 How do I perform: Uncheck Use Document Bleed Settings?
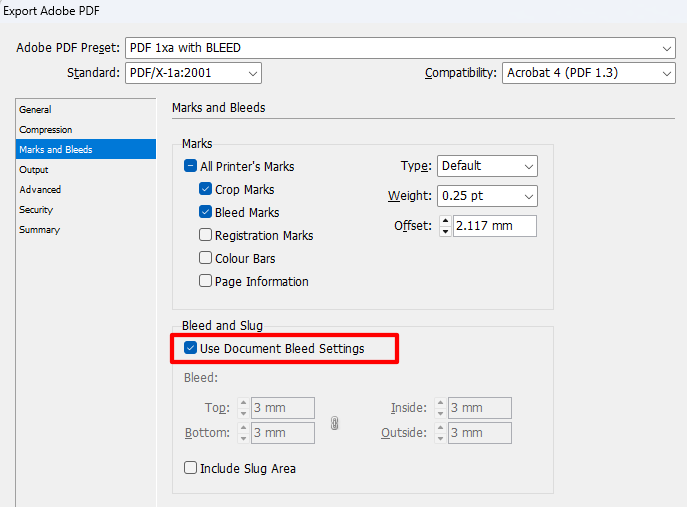[191, 349]
